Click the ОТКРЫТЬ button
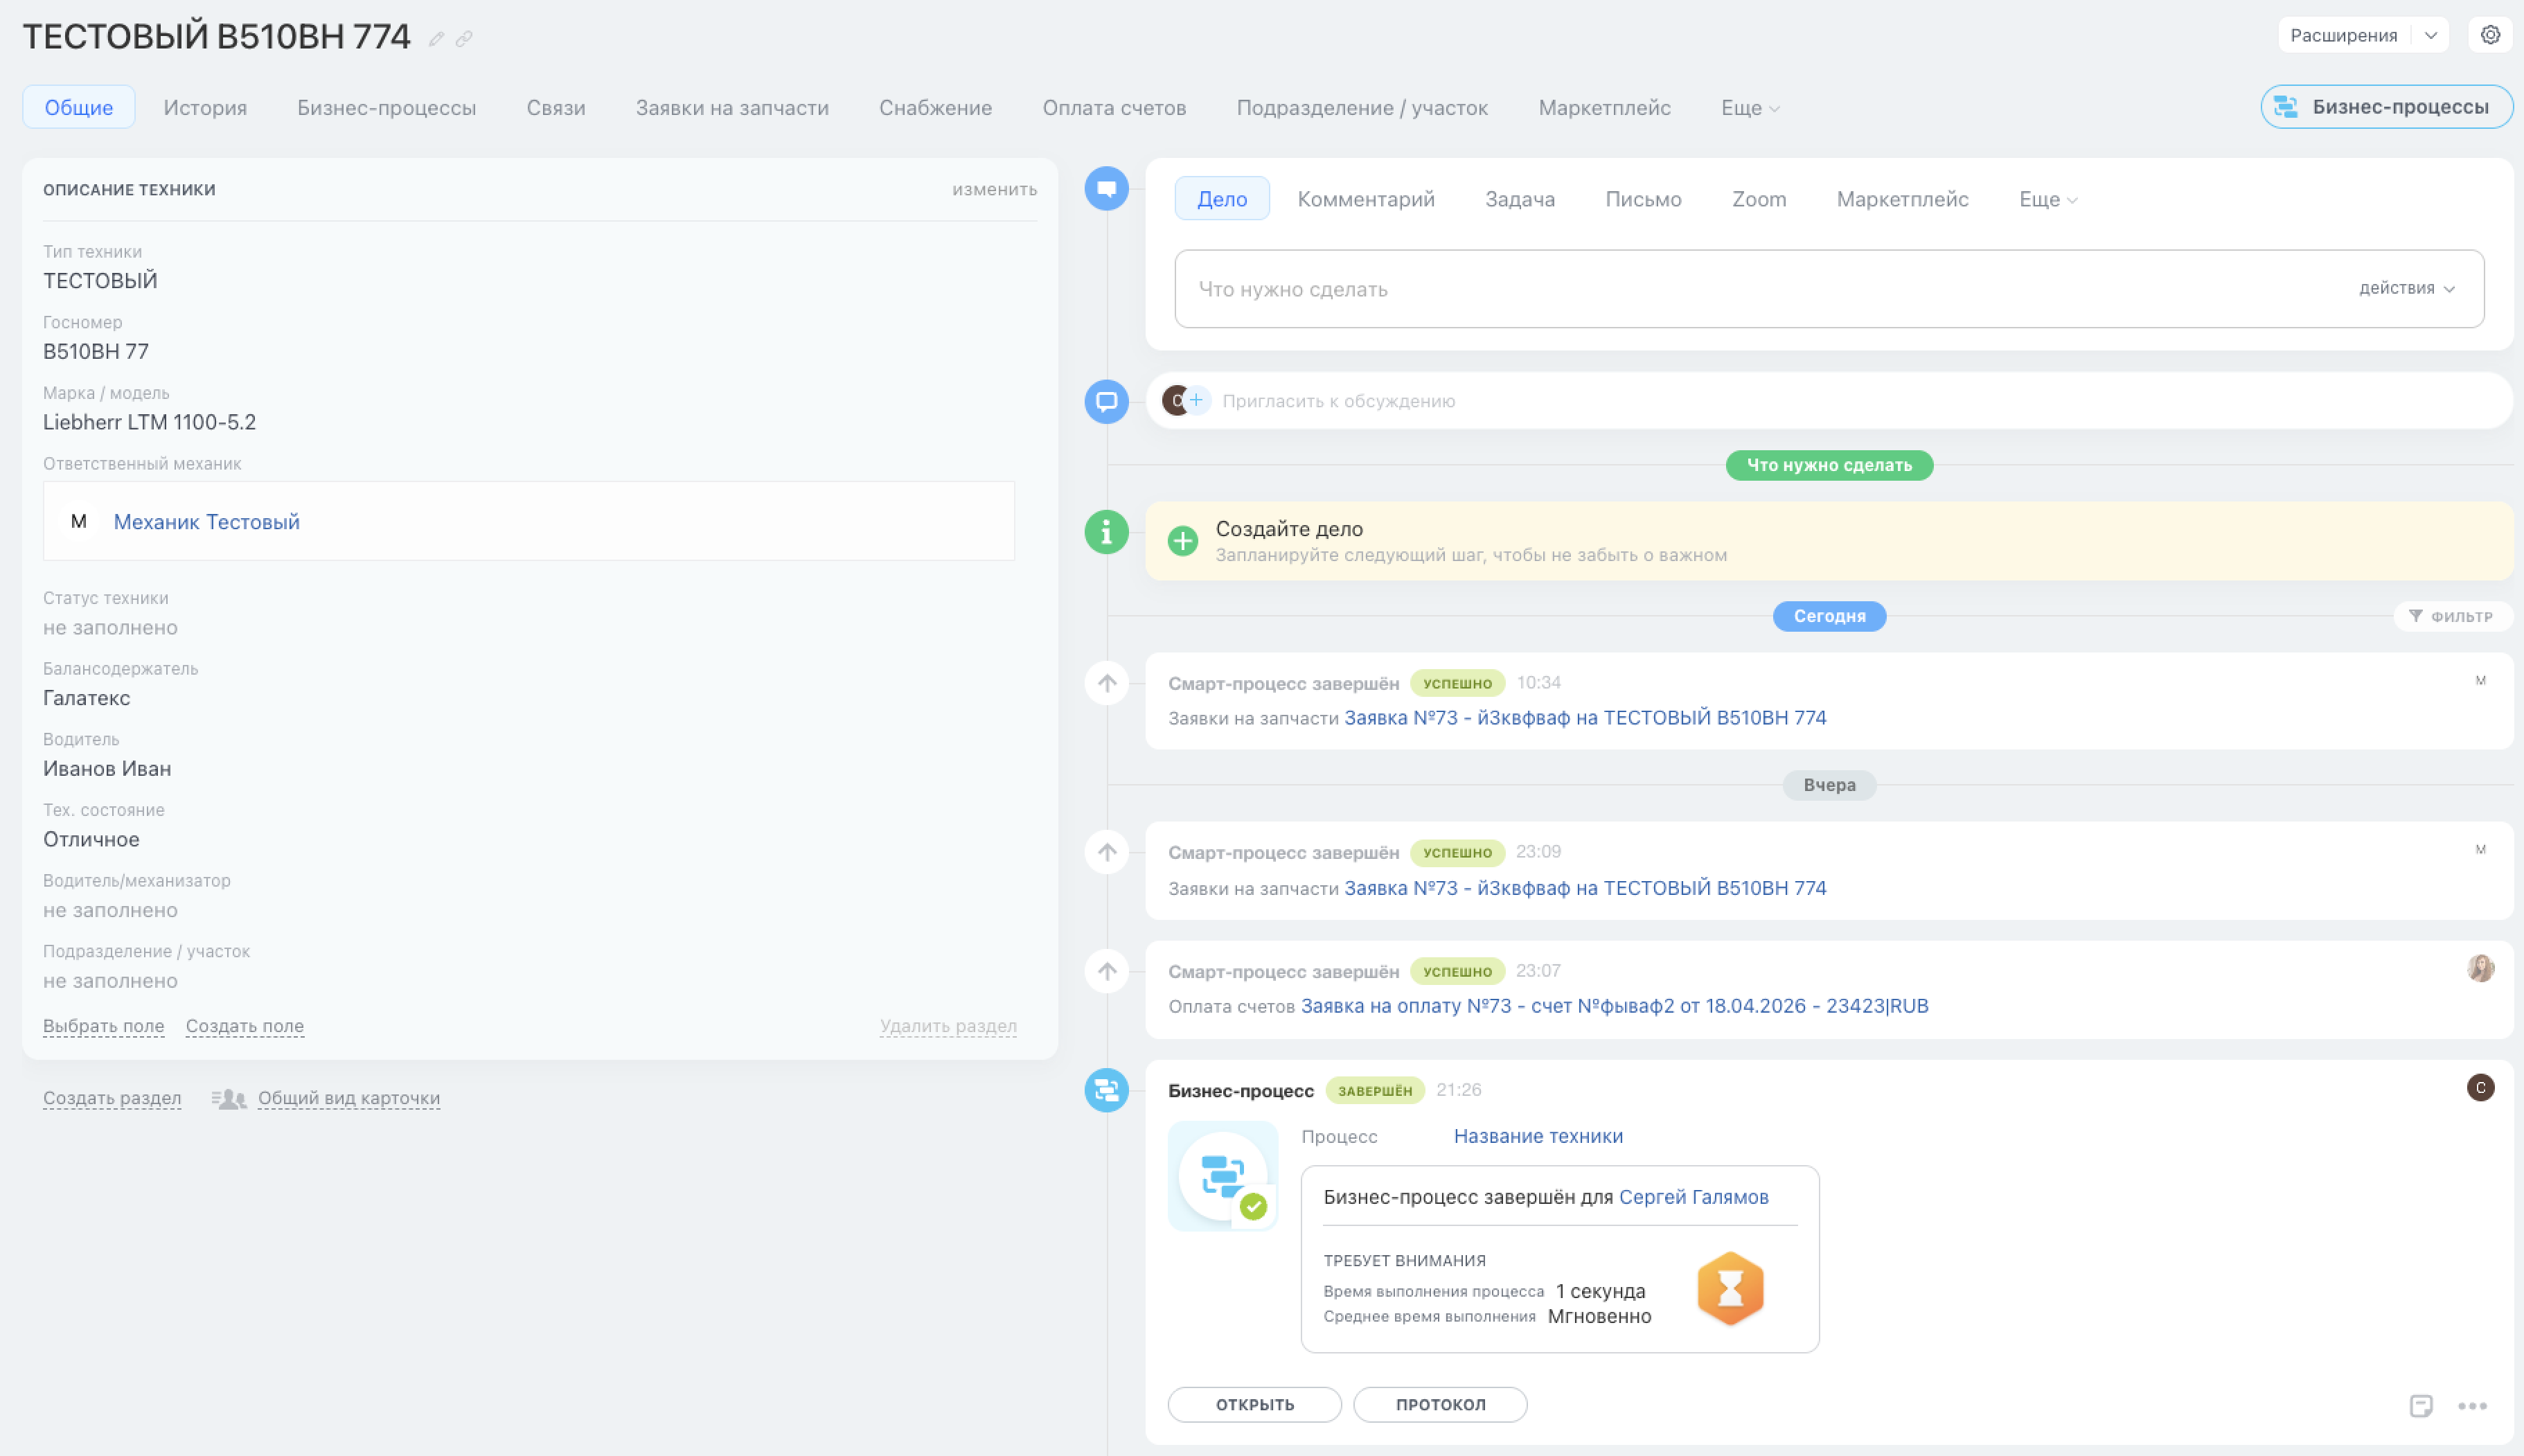The image size is (2524, 1456). (x=1254, y=1405)
